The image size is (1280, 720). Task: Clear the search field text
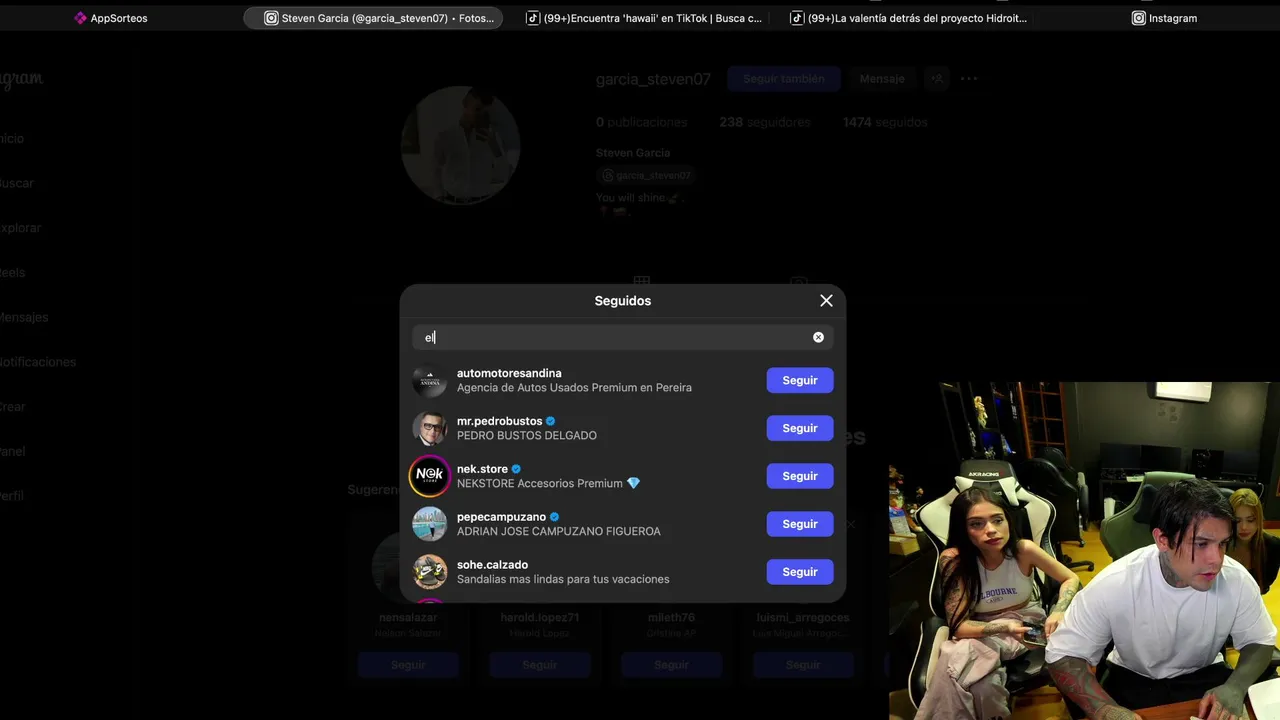point(818,338)
